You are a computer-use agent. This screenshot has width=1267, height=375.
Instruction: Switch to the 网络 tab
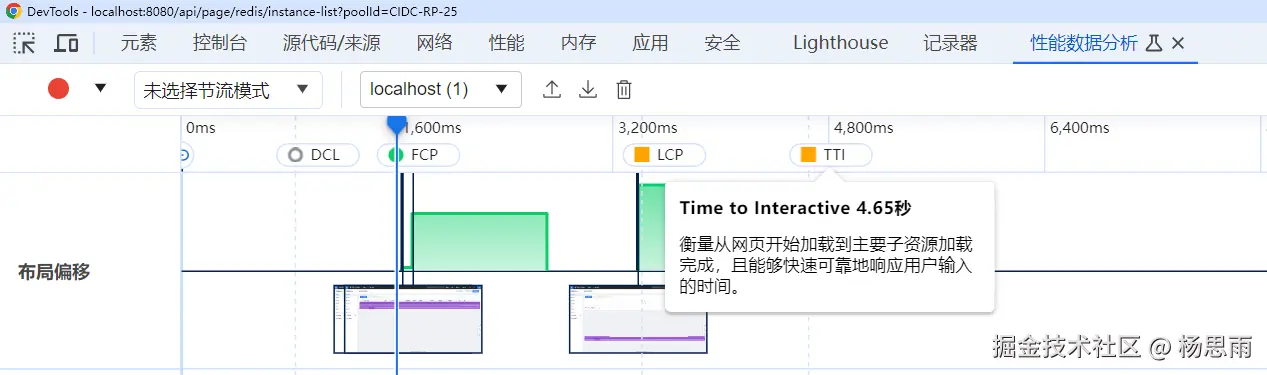pos(434,43)
